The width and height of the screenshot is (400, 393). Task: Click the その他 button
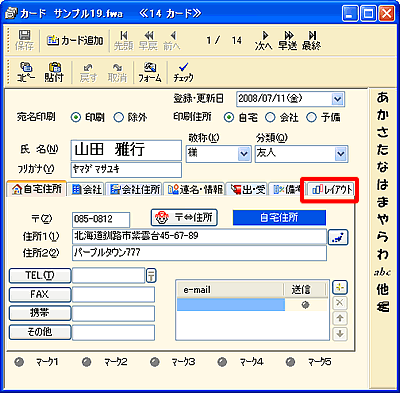pyautogui.click(x=40, y=332)
